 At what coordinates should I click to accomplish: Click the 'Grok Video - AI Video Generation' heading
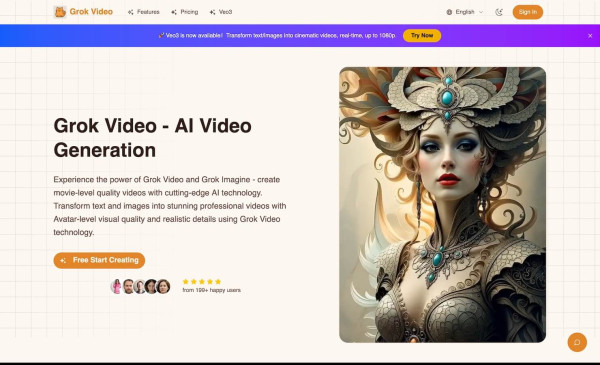pyautogui.click(x=152, y=138)
